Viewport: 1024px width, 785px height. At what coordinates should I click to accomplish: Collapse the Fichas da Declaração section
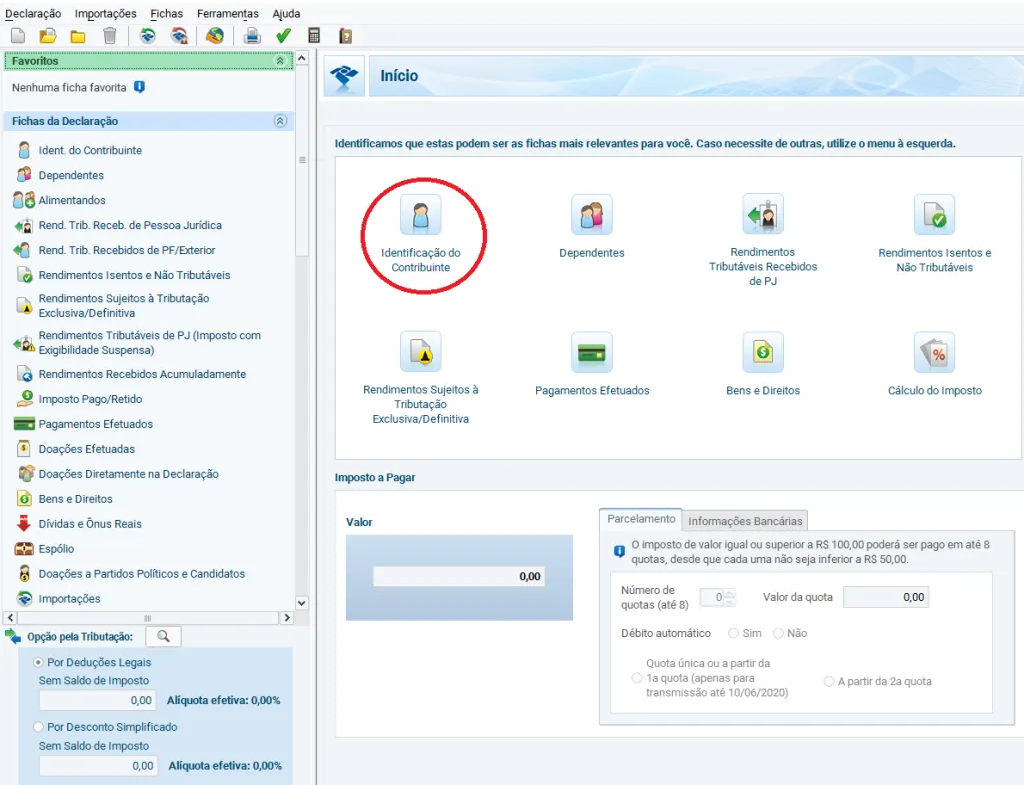(280, 121)
